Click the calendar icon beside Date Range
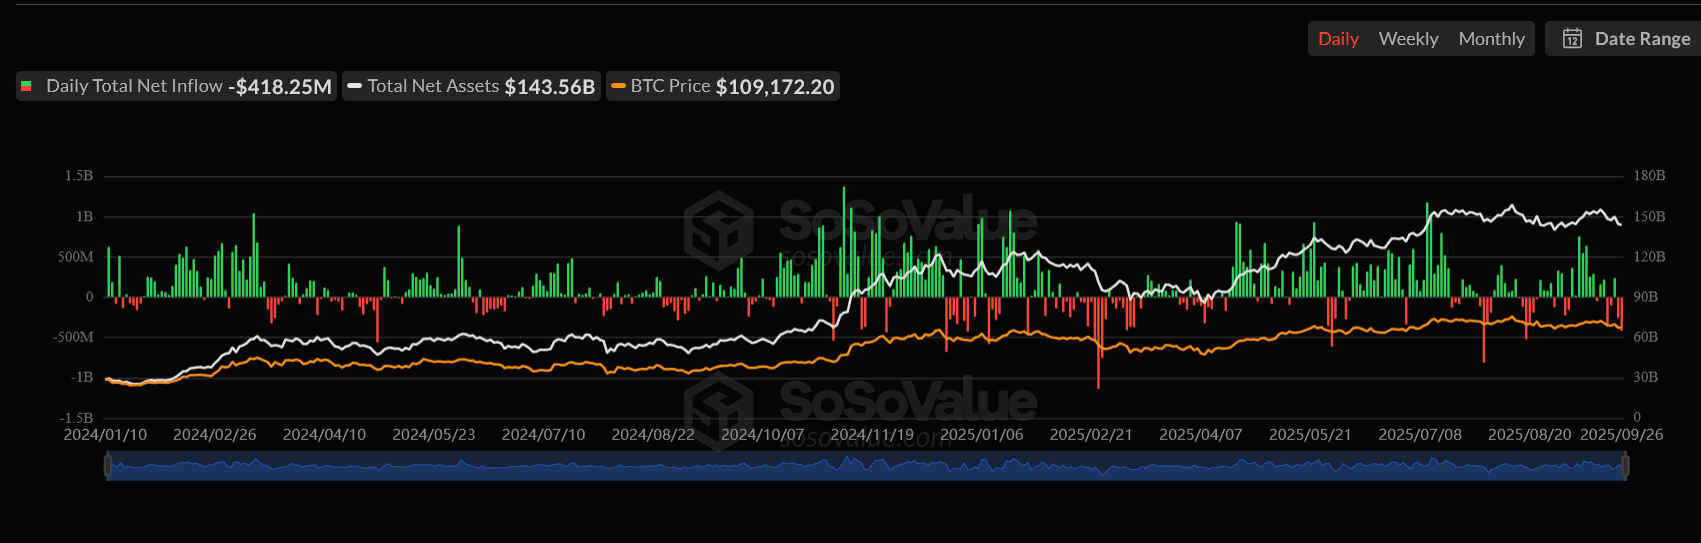 (1572, 39)
